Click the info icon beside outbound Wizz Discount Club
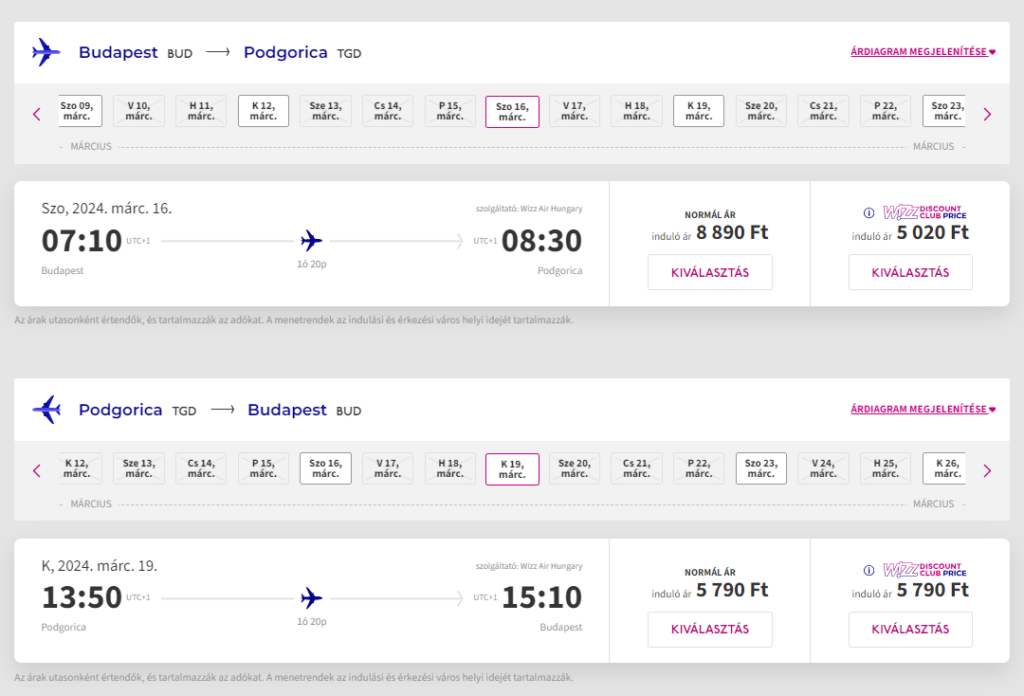 [868, 212]
